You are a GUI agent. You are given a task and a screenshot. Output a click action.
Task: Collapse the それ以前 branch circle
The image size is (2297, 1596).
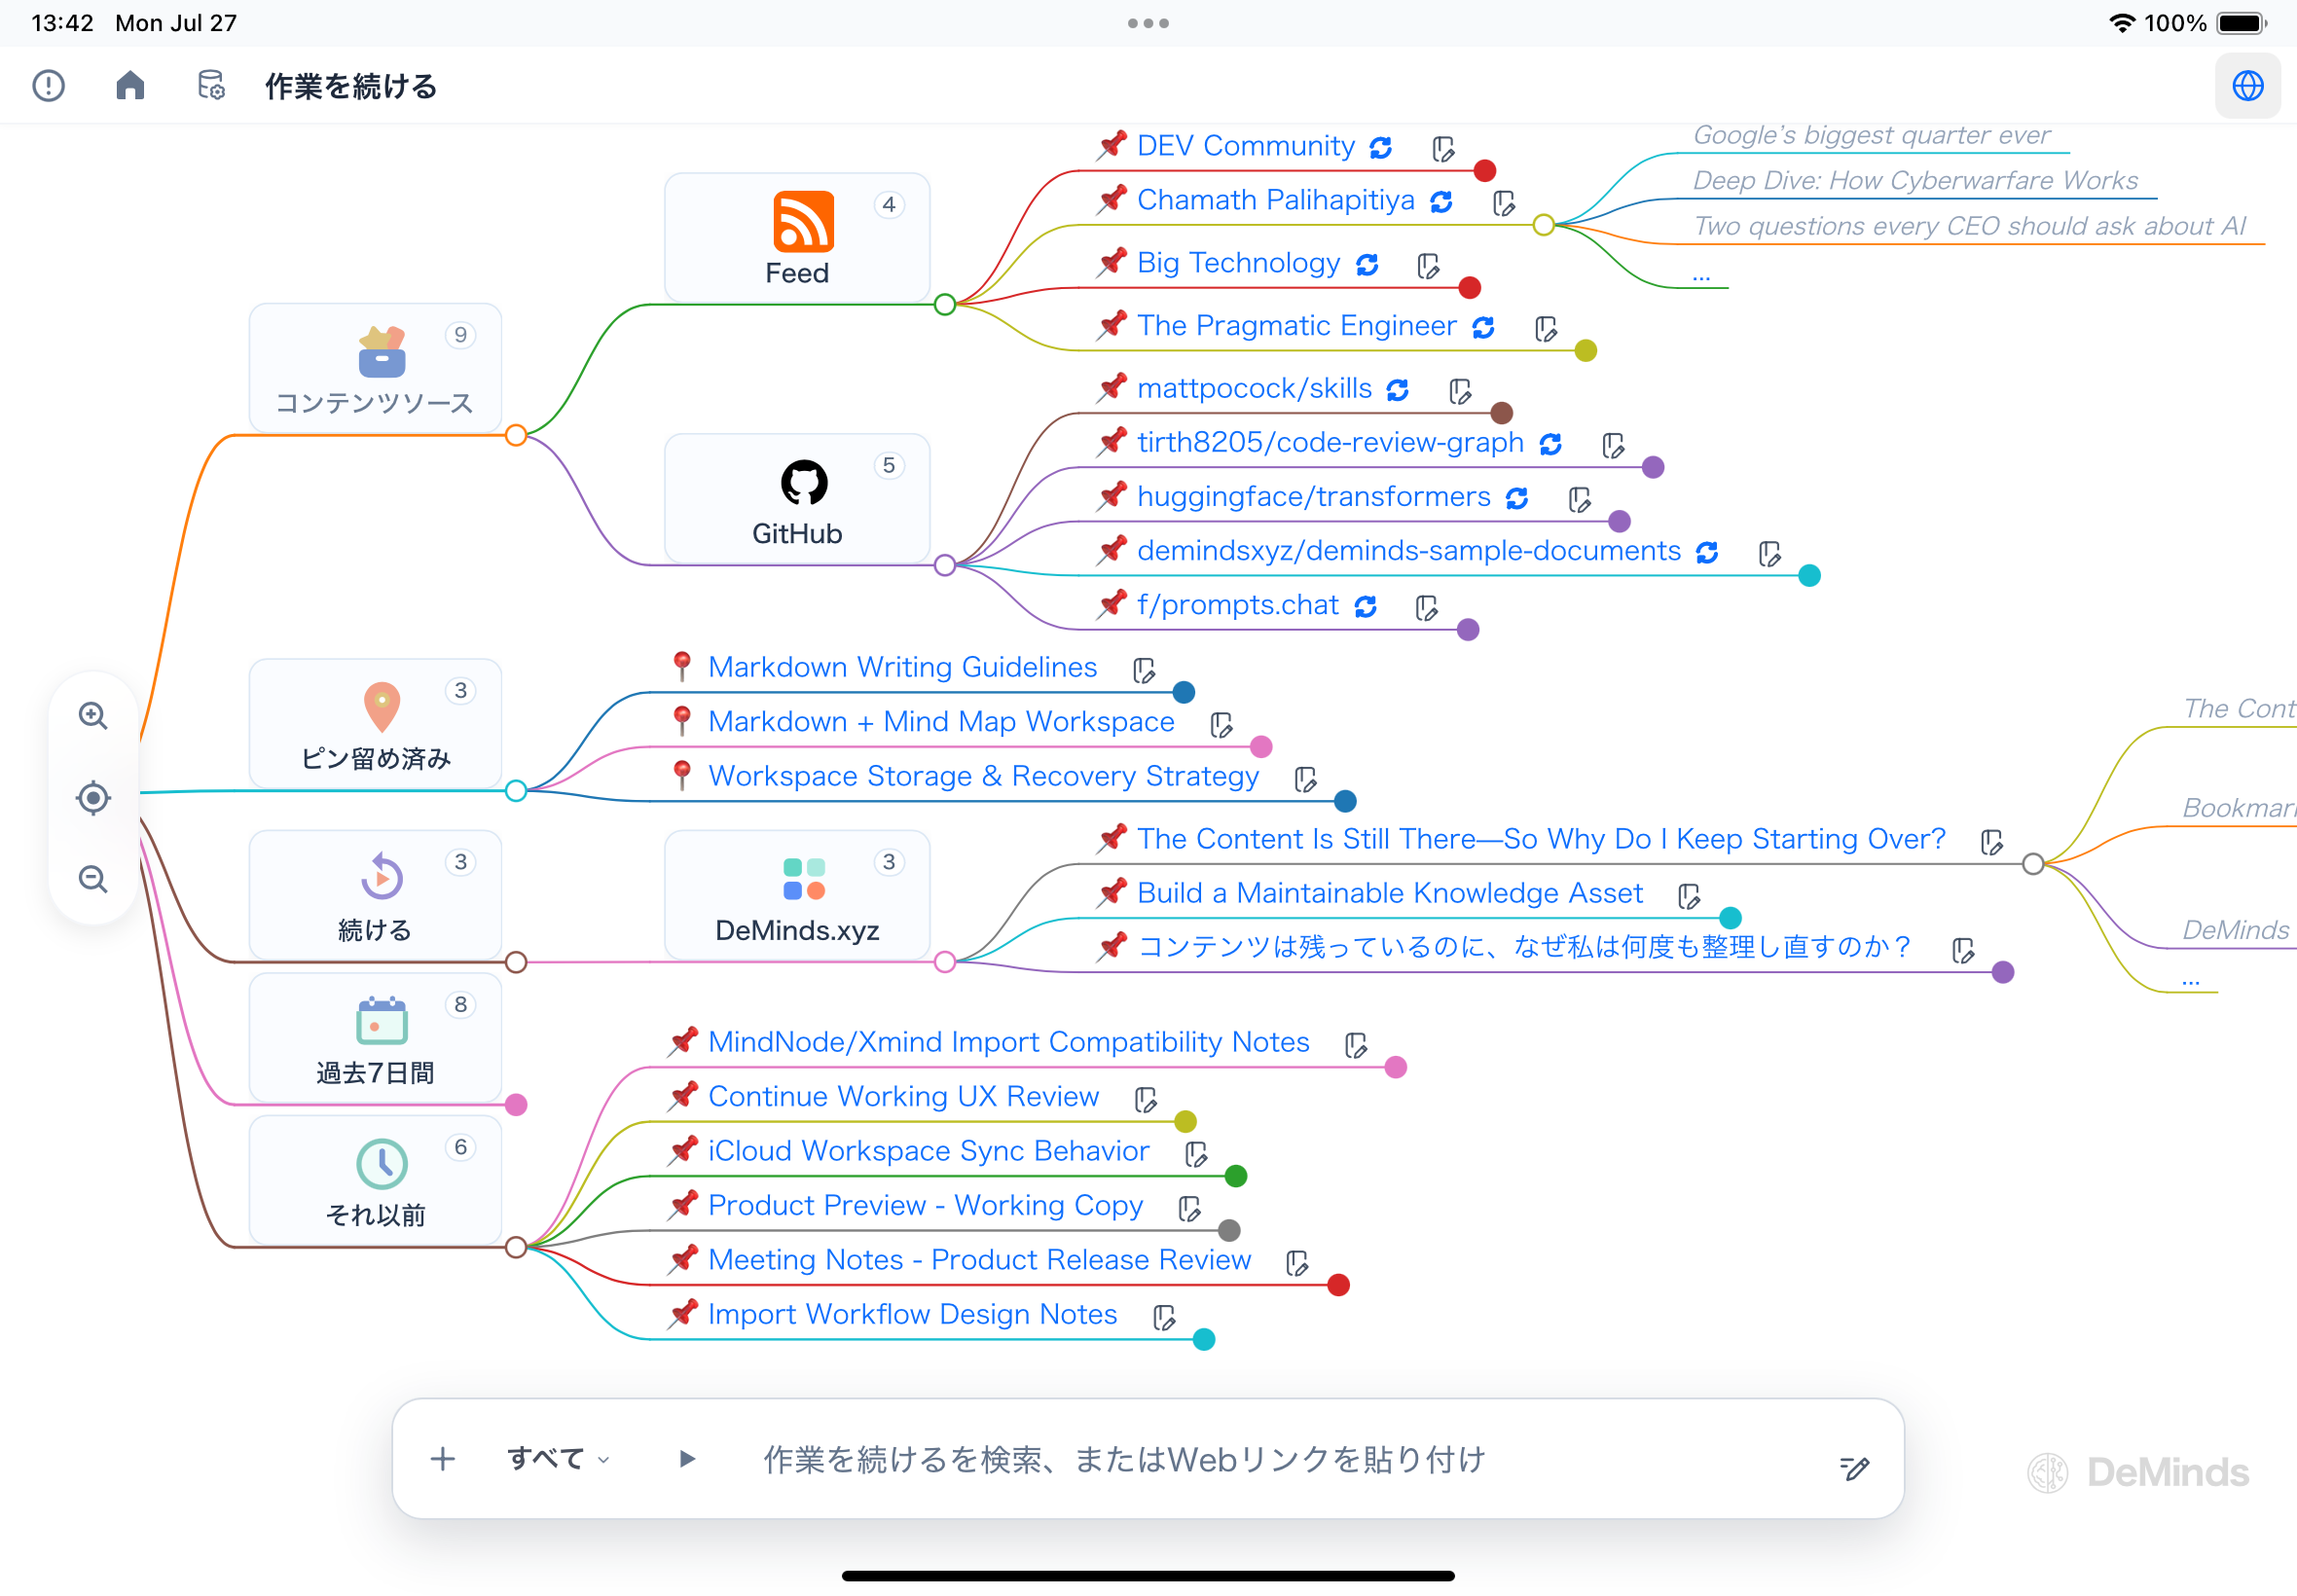pos(516,1247)
